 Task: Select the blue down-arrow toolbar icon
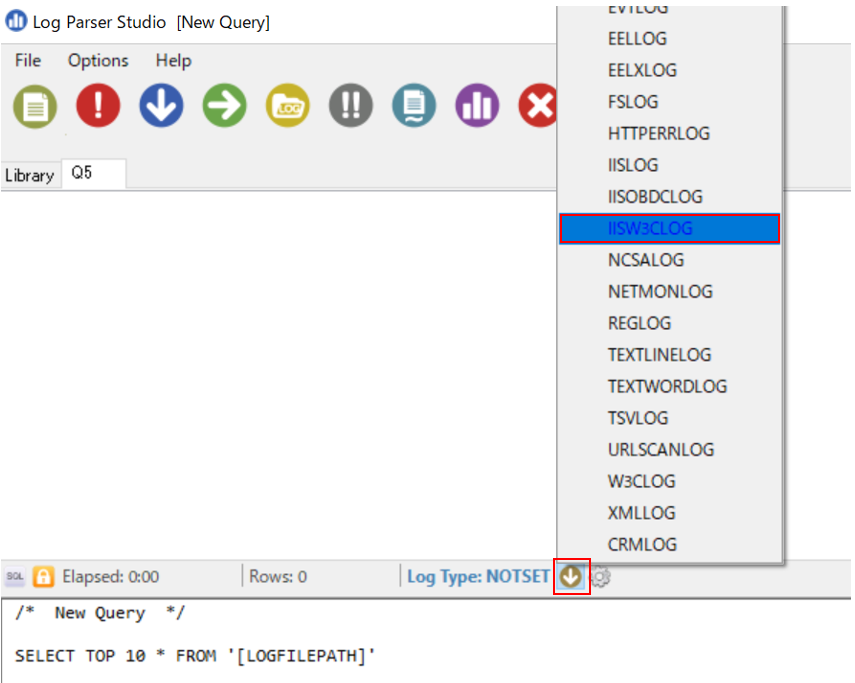pos(160,105)
